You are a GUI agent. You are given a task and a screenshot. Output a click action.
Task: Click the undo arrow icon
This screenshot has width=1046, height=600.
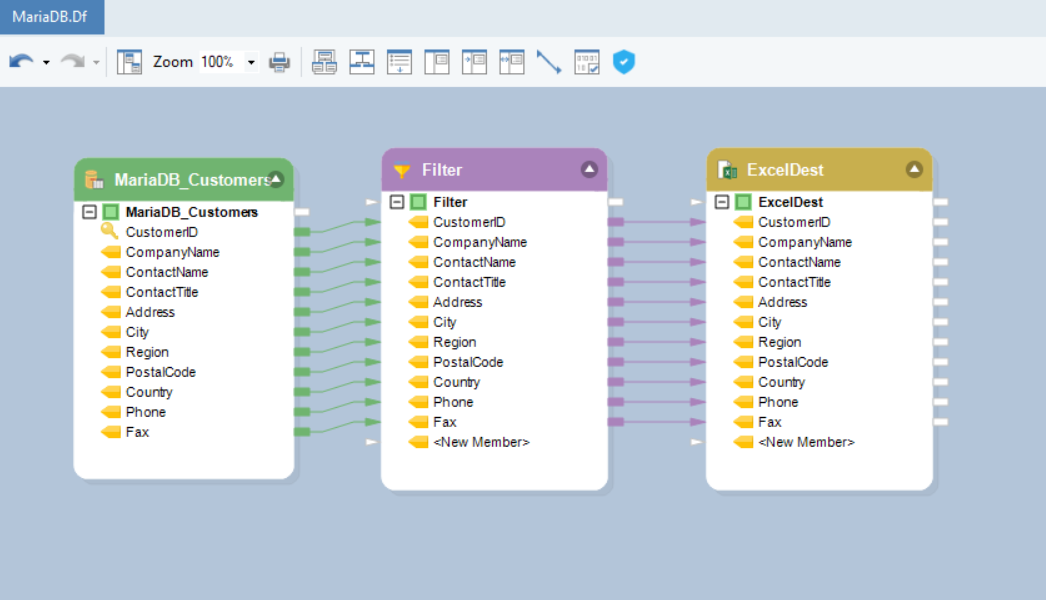[x=21, y=62]
